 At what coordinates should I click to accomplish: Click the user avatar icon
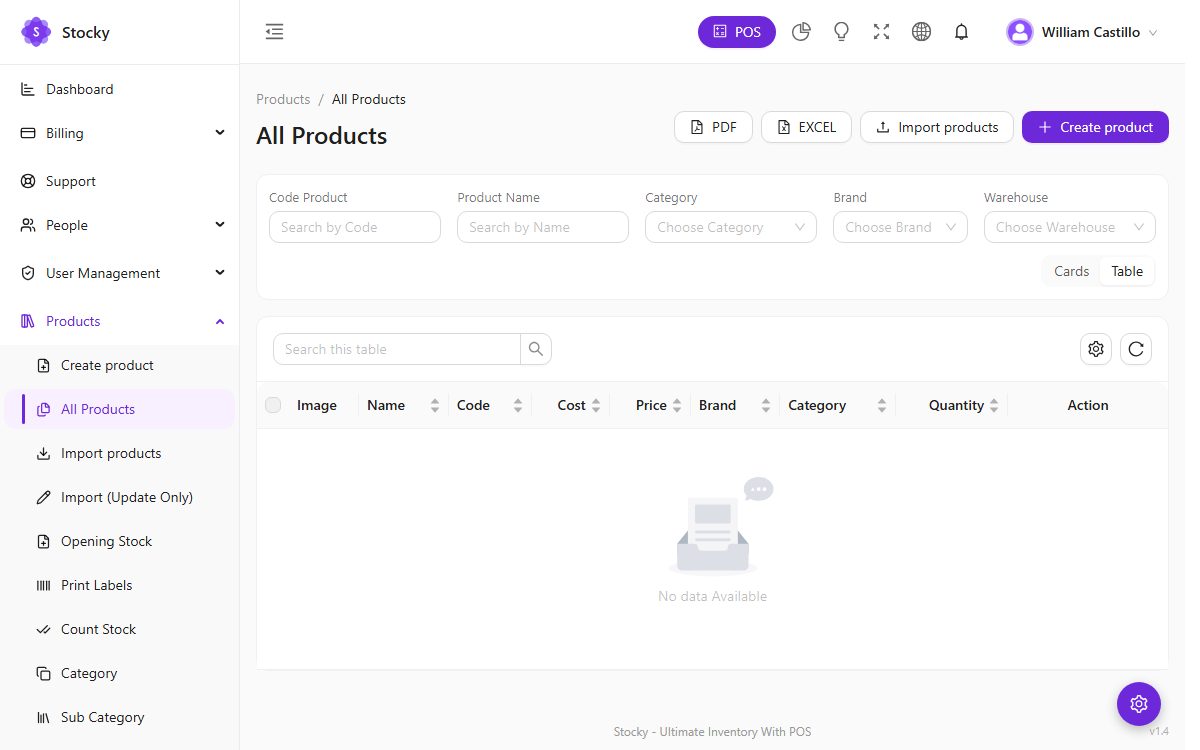(1019, 32)
